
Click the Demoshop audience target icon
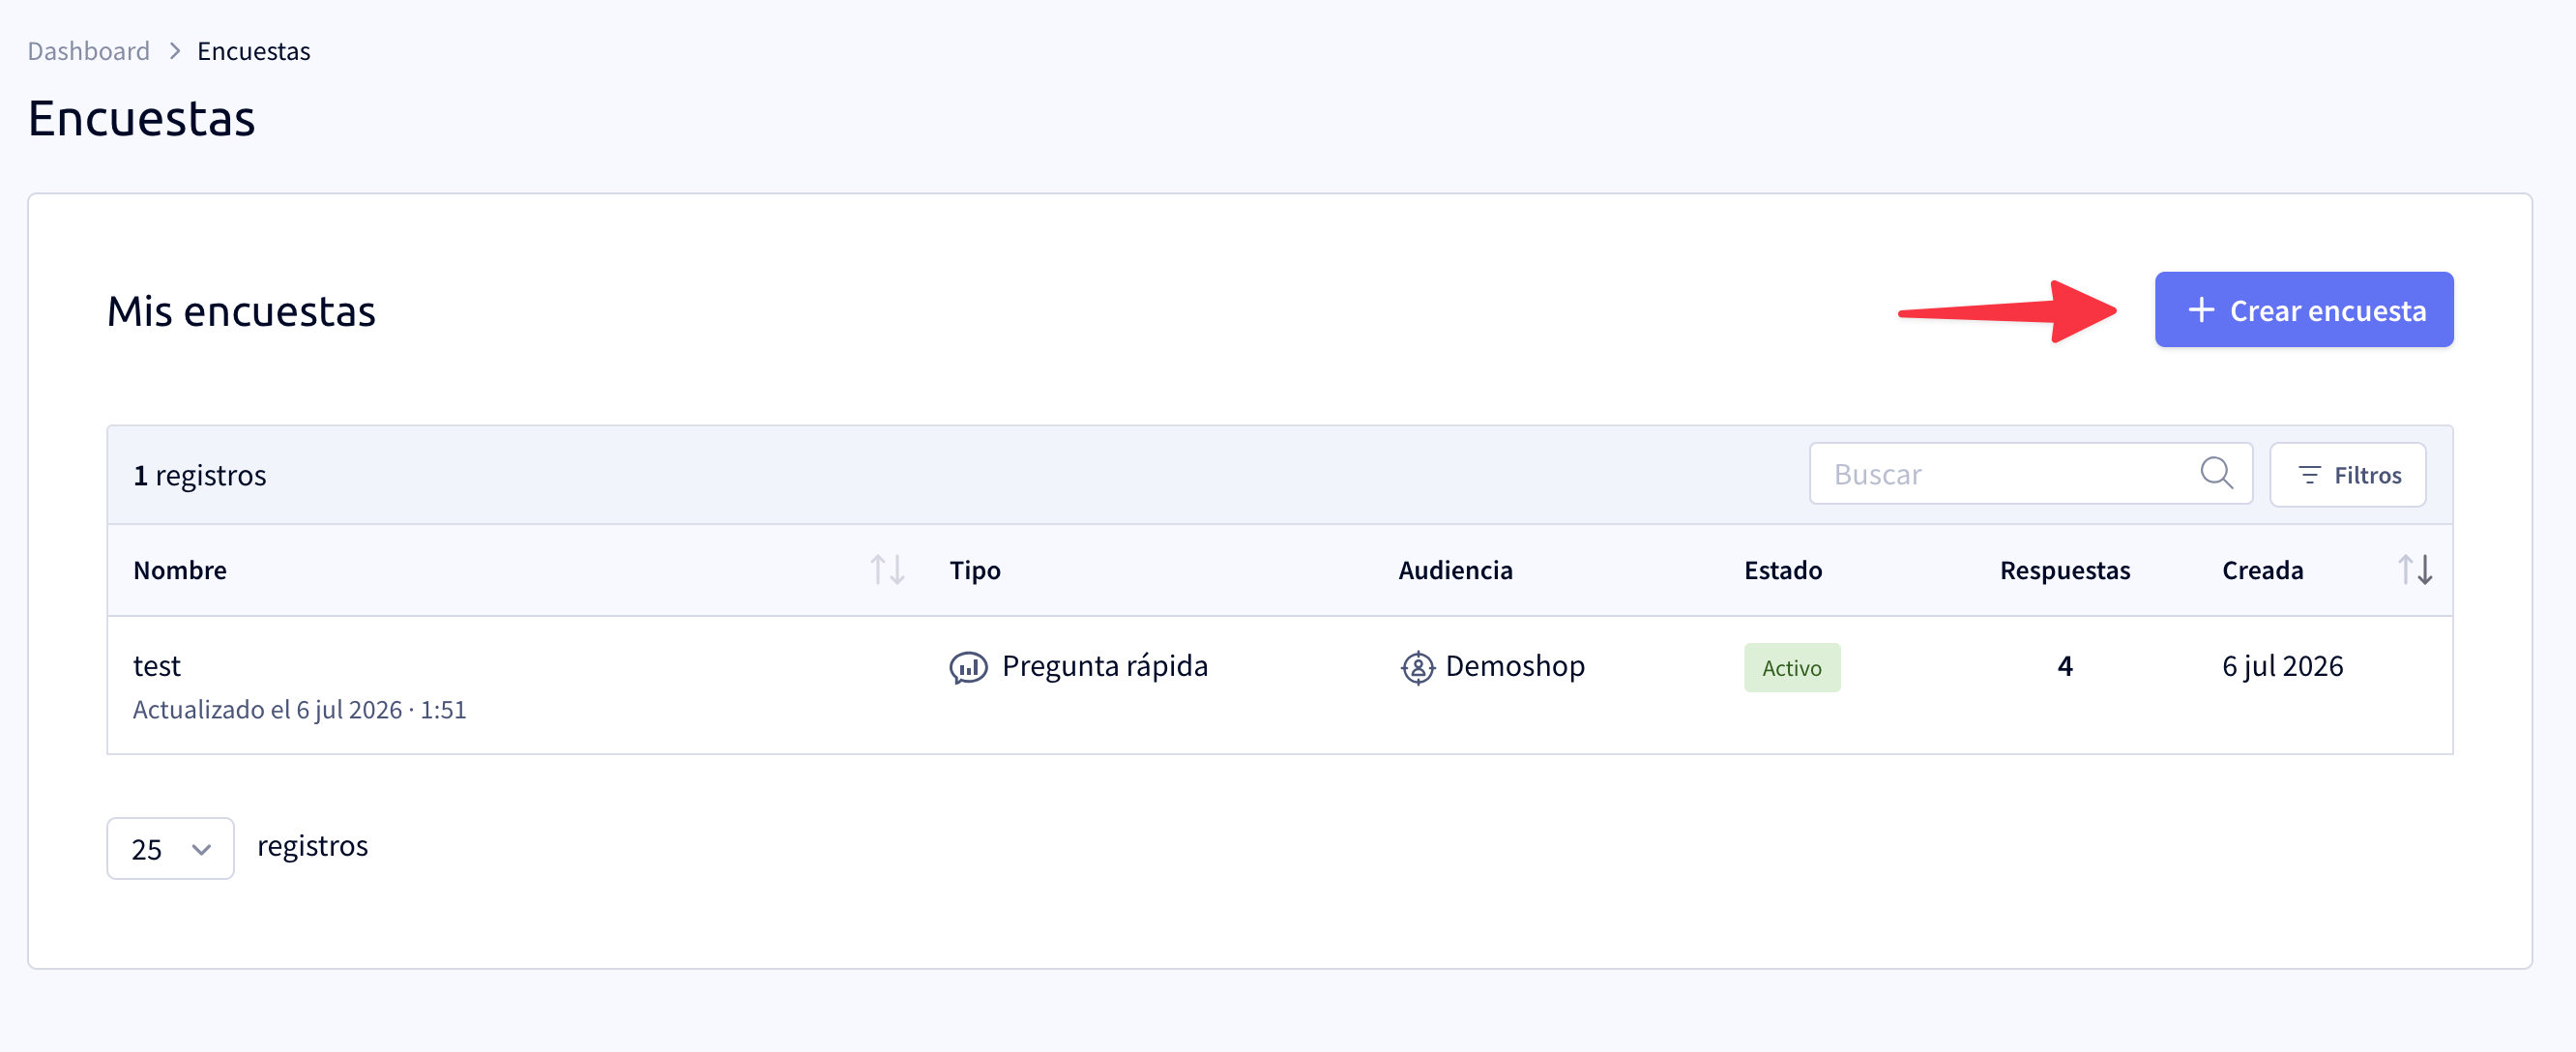tap(1417, 667)
